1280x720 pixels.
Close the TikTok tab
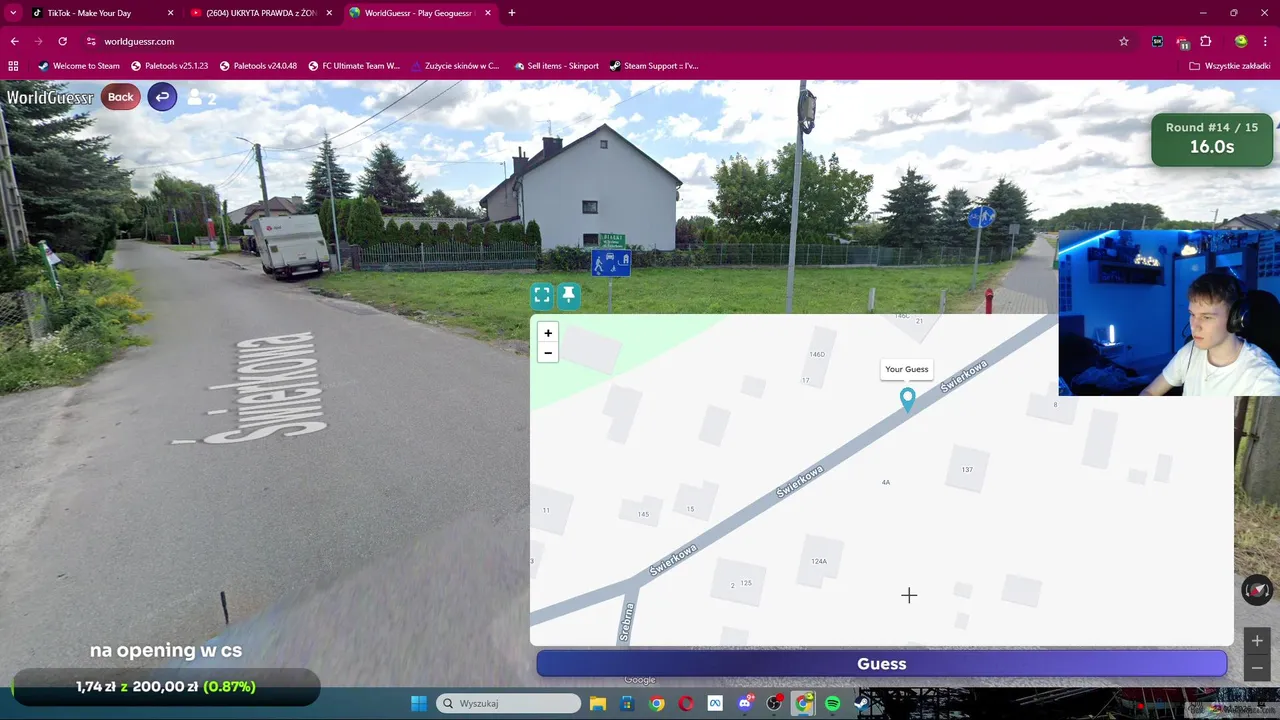170,13
